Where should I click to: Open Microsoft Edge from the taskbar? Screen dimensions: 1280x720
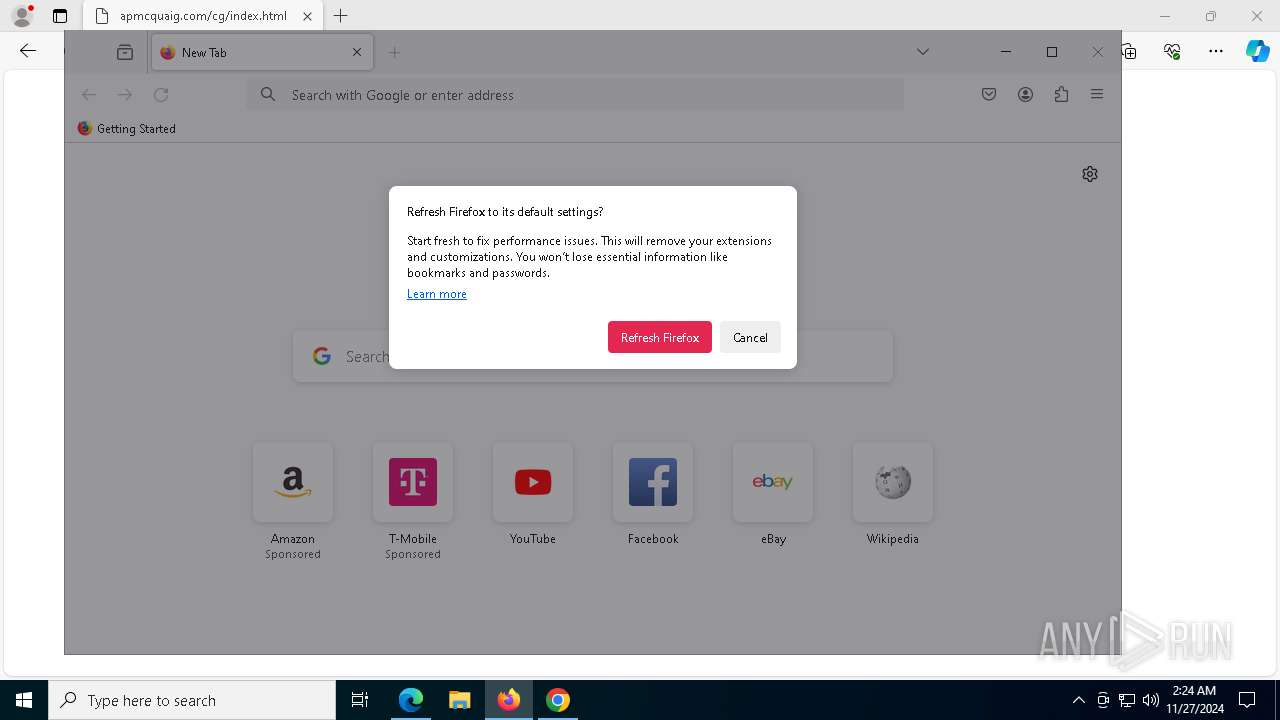[411, 700]
